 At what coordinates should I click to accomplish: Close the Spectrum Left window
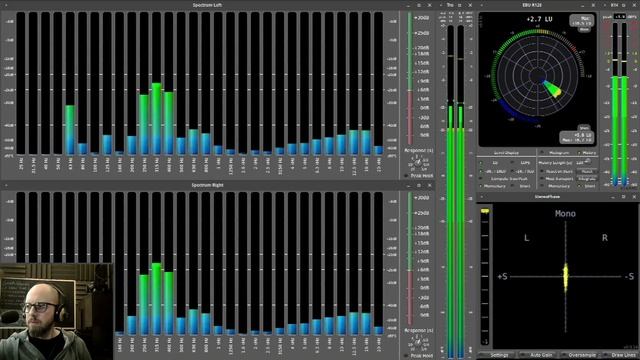tap(429, 5)
